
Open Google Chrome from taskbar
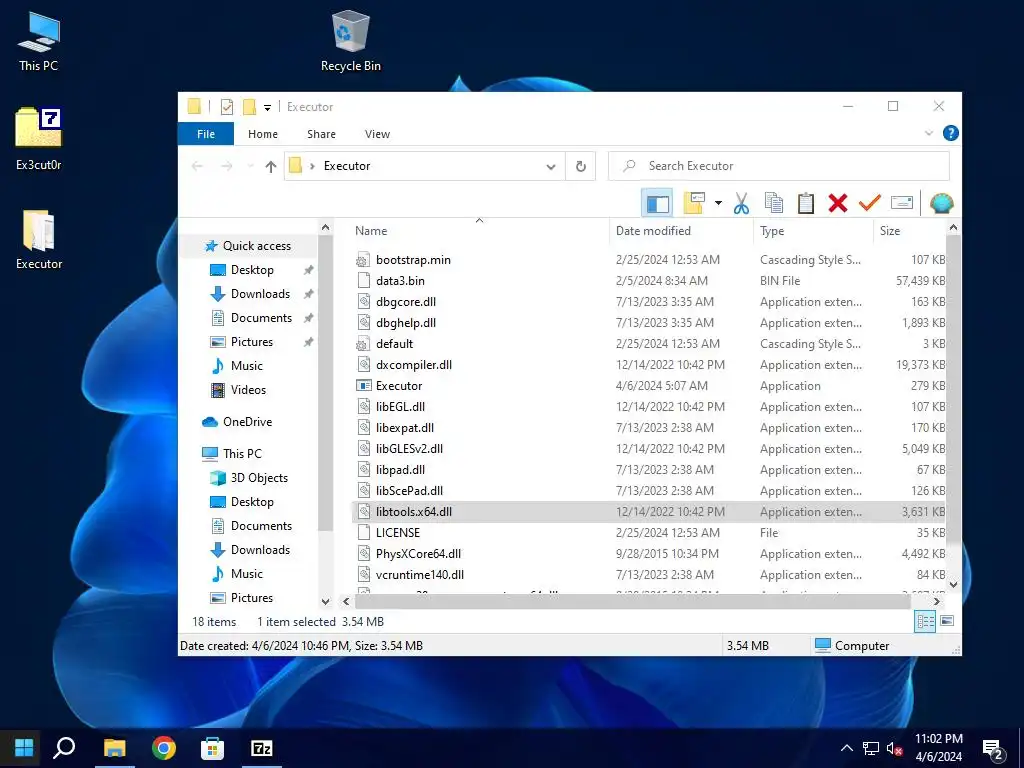point(163,748)
